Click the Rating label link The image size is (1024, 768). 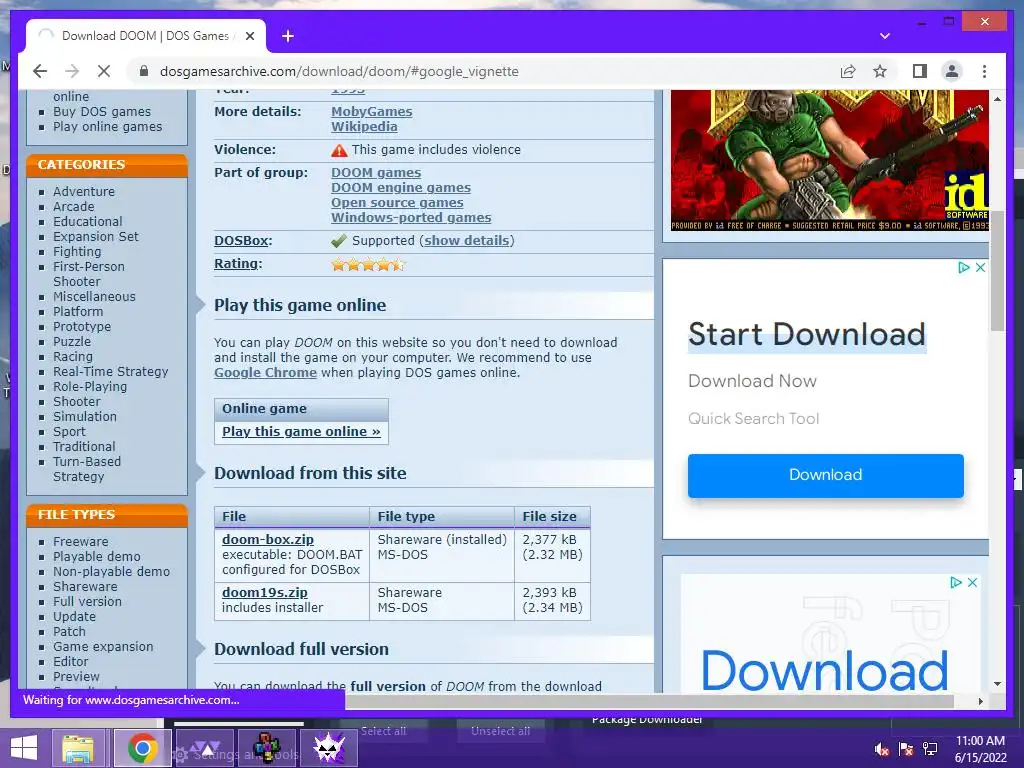238,263
